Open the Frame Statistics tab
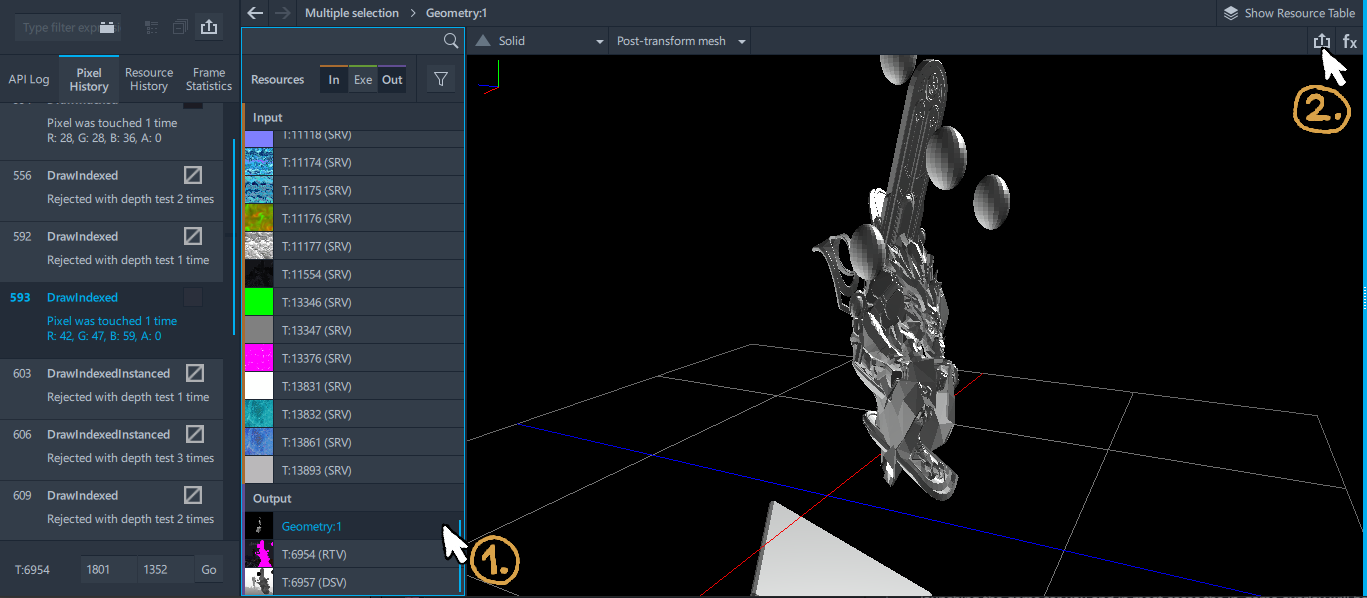This screenshot has height=598, width=1367. 209,79
